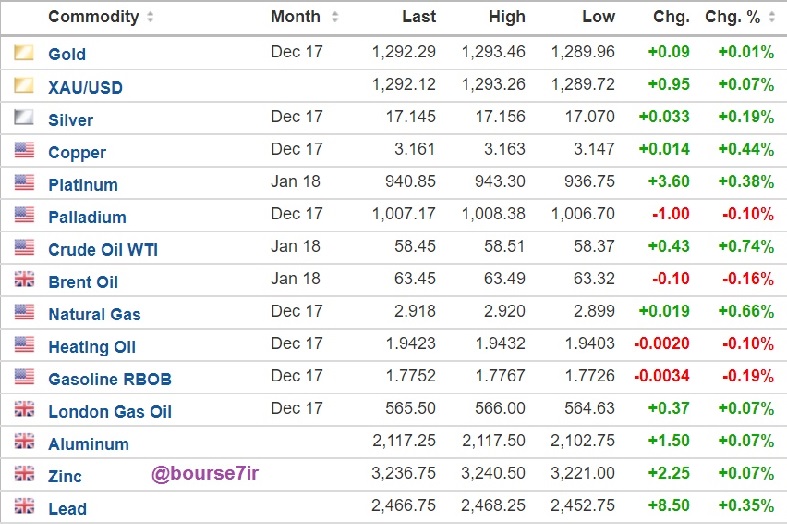Open the Lead commodity link
This screenshot has width=787, height=524.
pyautogui.click(x=67, y=509)
